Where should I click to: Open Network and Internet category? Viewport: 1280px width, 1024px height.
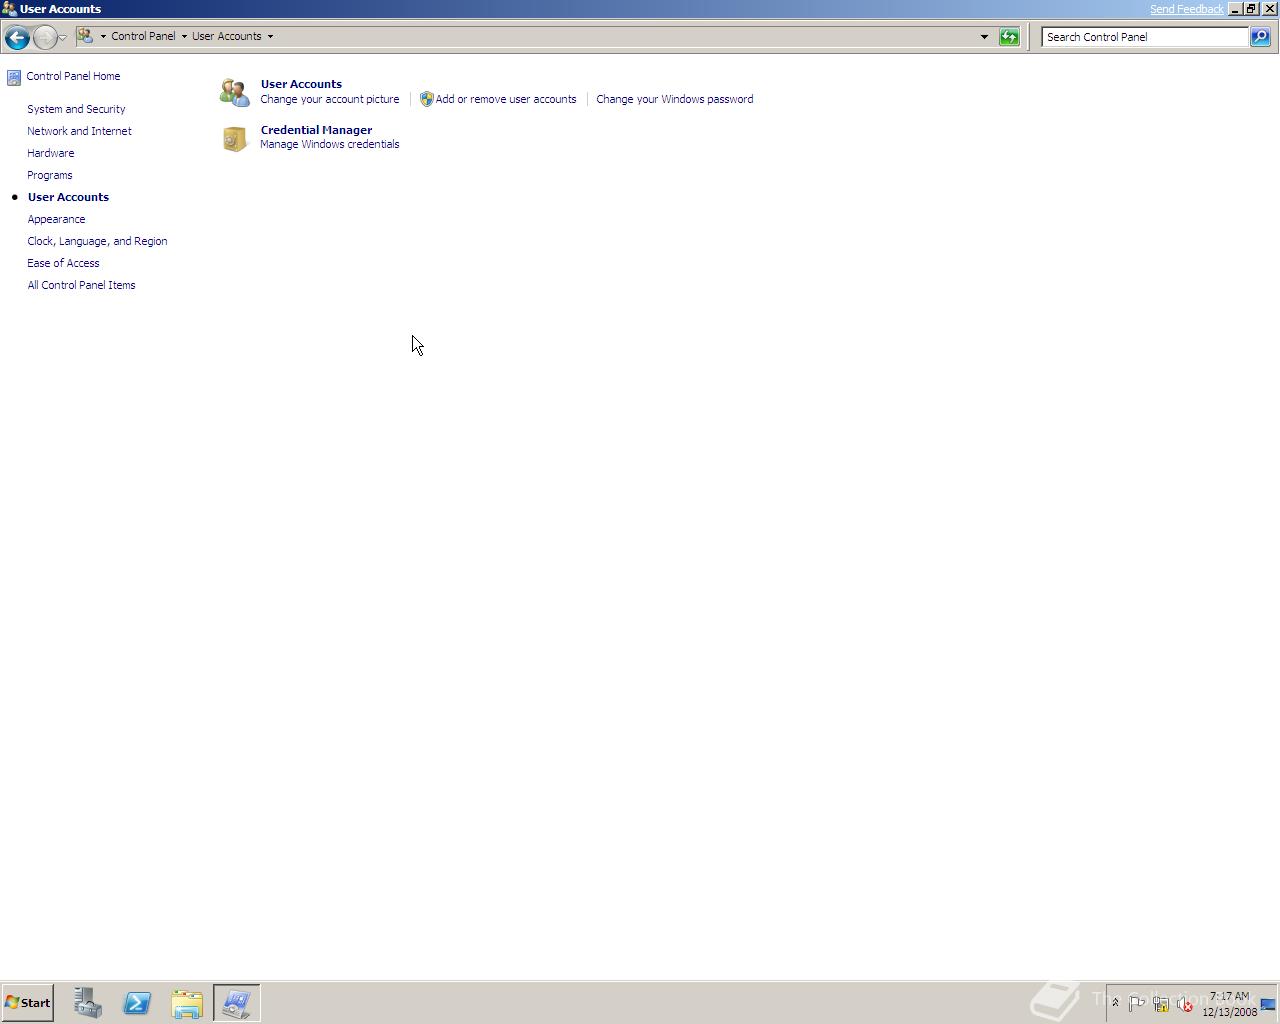pyautogui.click(x=79, y=131)
